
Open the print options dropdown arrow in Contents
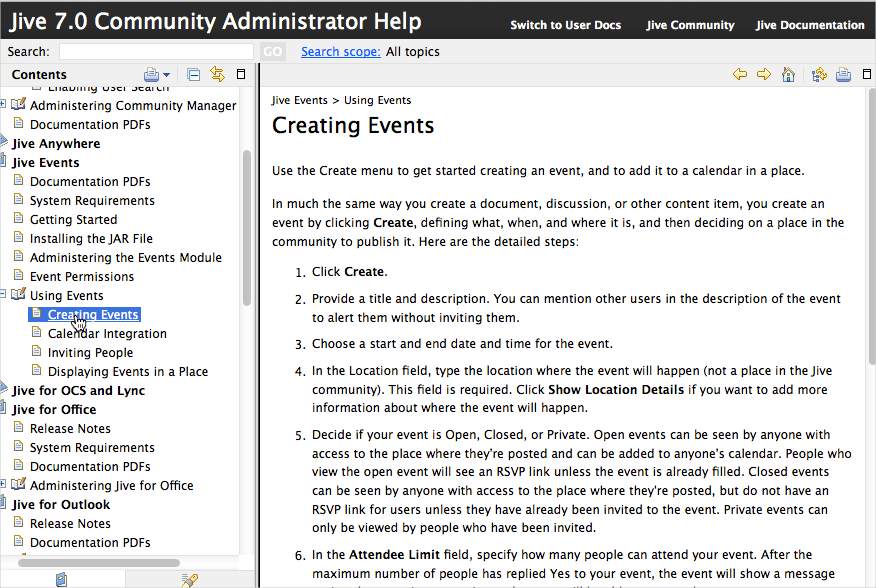click(x=166, y=75)
